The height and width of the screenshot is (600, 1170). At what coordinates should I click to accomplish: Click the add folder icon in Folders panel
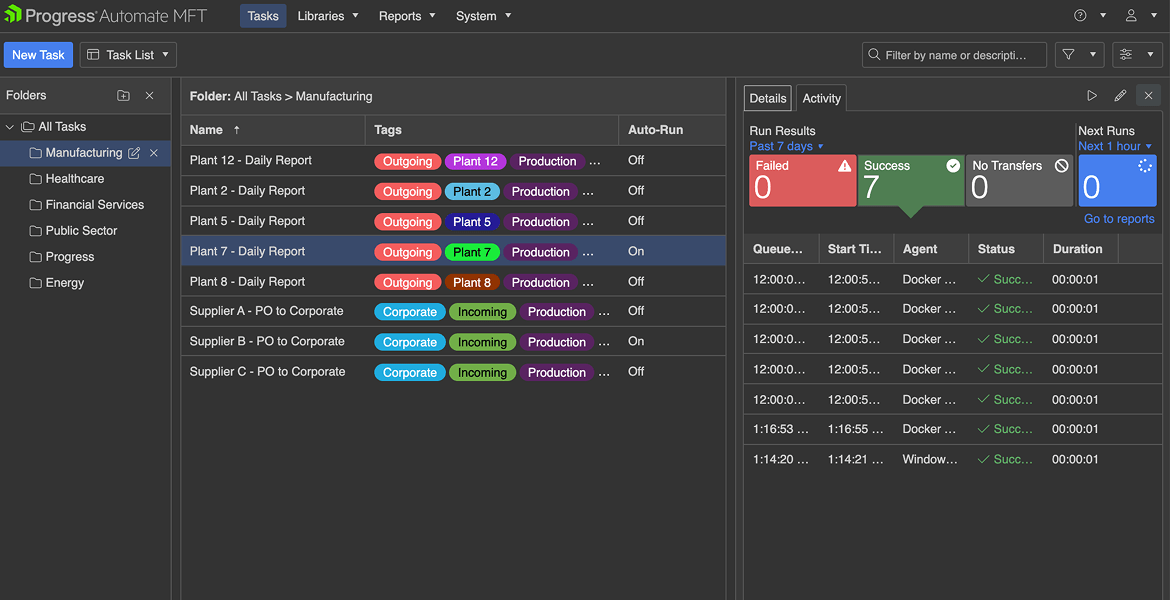(x=122, y=95)
